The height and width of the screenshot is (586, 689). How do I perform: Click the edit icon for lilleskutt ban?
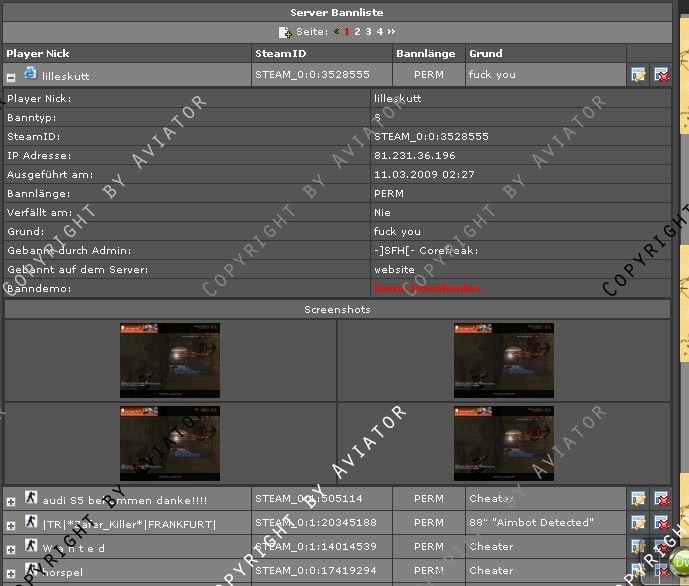click(x=638, y=75)
